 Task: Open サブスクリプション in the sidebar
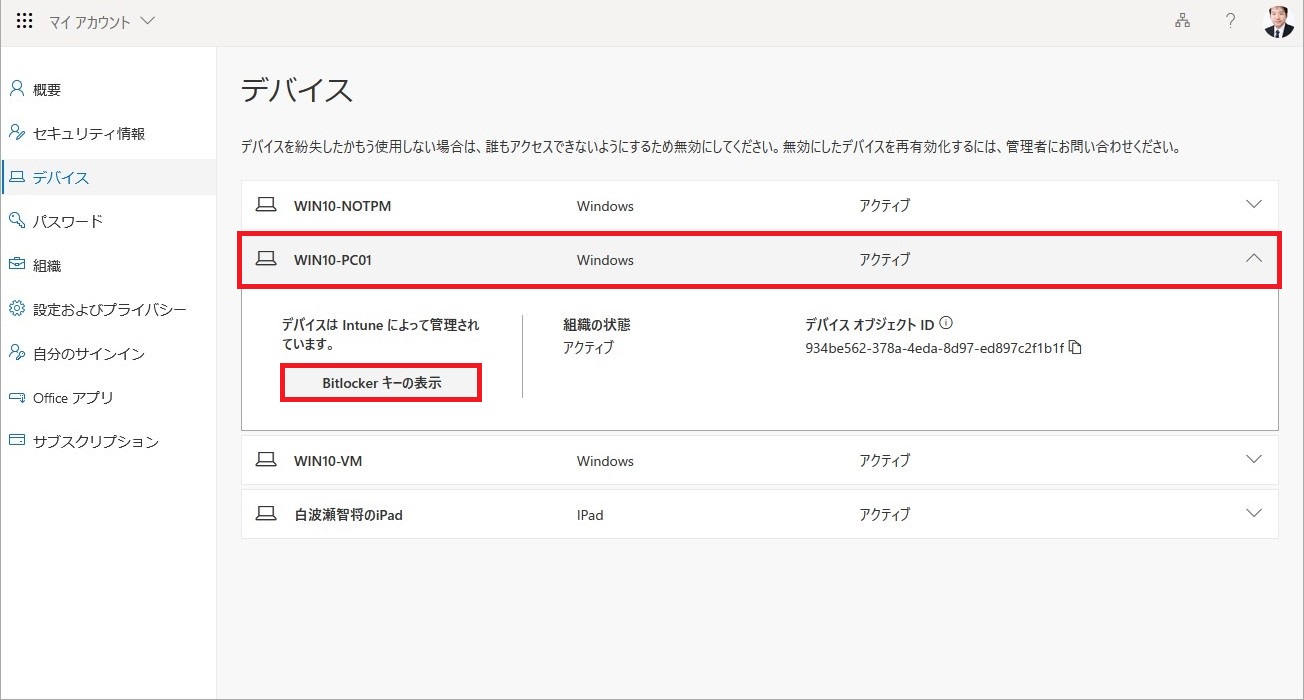(x=108, y=441)
